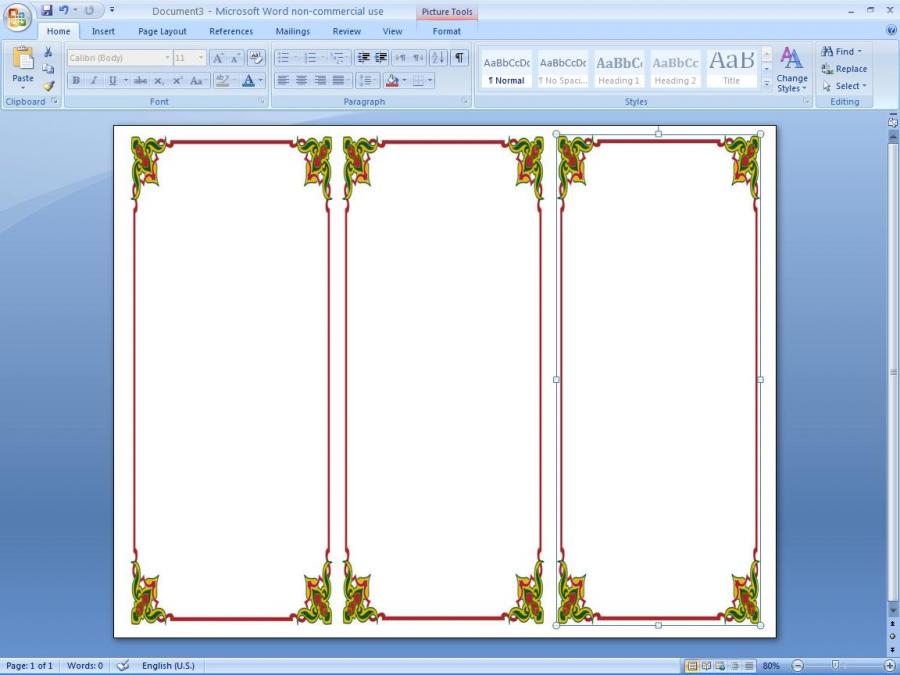Activate Format Painter brush
Viewport: 900px width, 675px height.
48,86
